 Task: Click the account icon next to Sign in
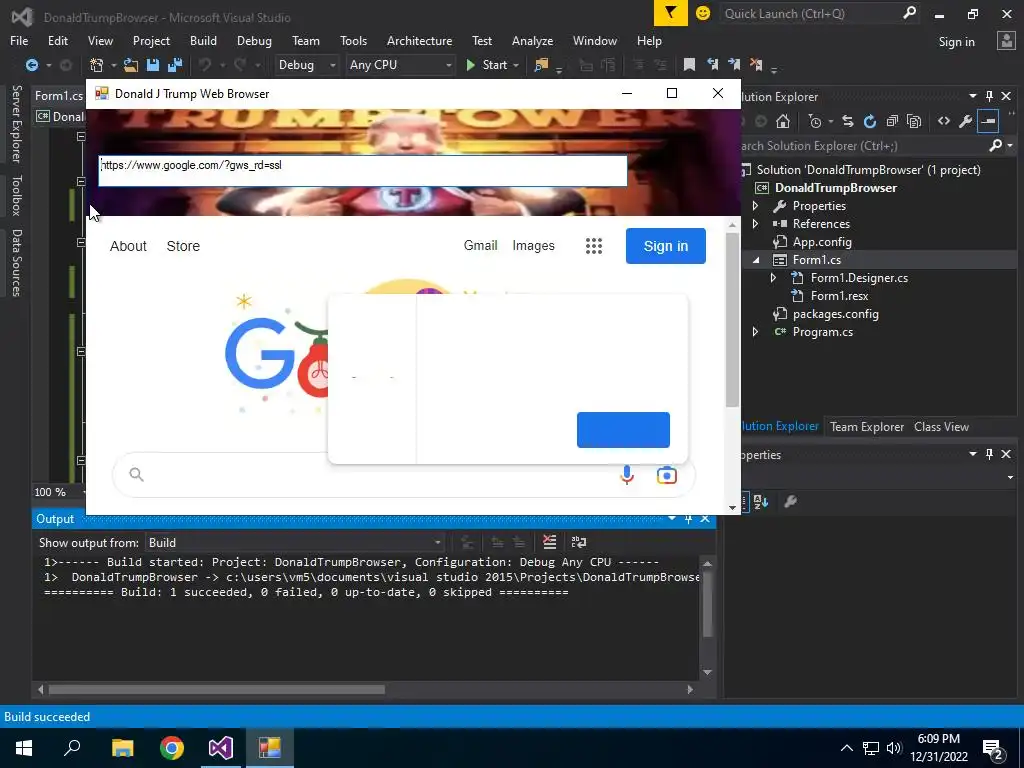point(1006,41)
